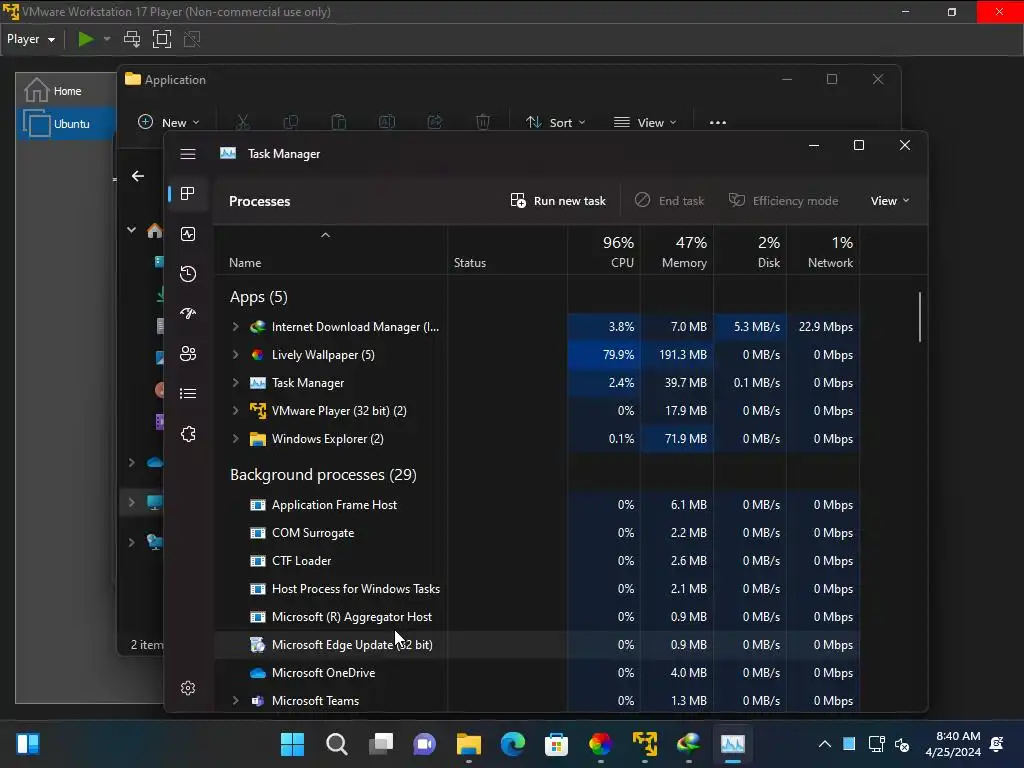Sort processes by Memory column
The image size is (1024, 768).
coord(677,251)
